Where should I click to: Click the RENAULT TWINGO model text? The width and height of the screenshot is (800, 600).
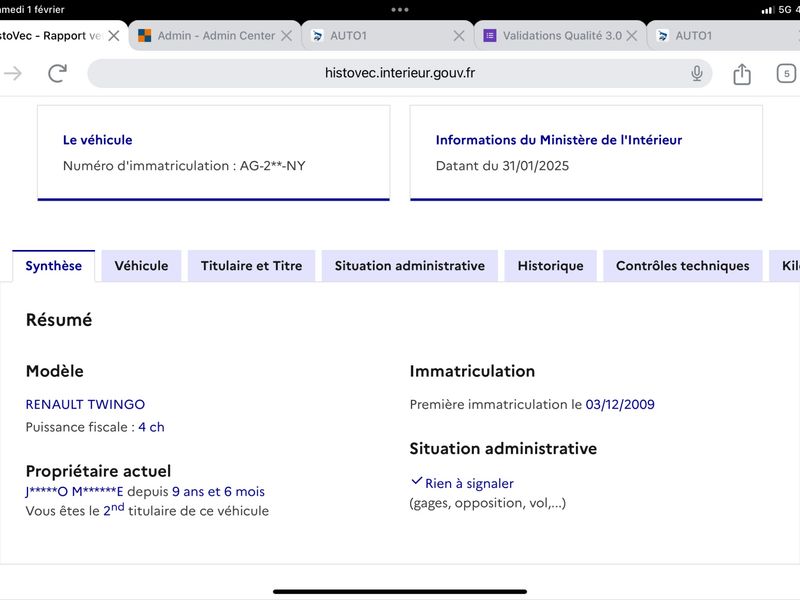tap(85, 404)
